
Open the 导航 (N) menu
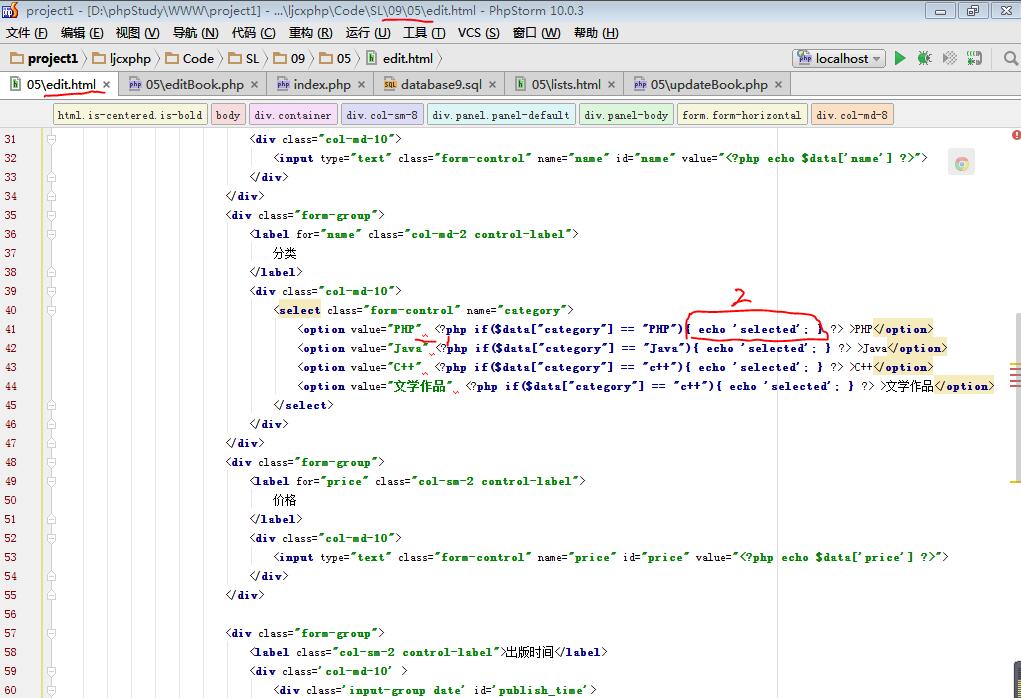(195, 33)
